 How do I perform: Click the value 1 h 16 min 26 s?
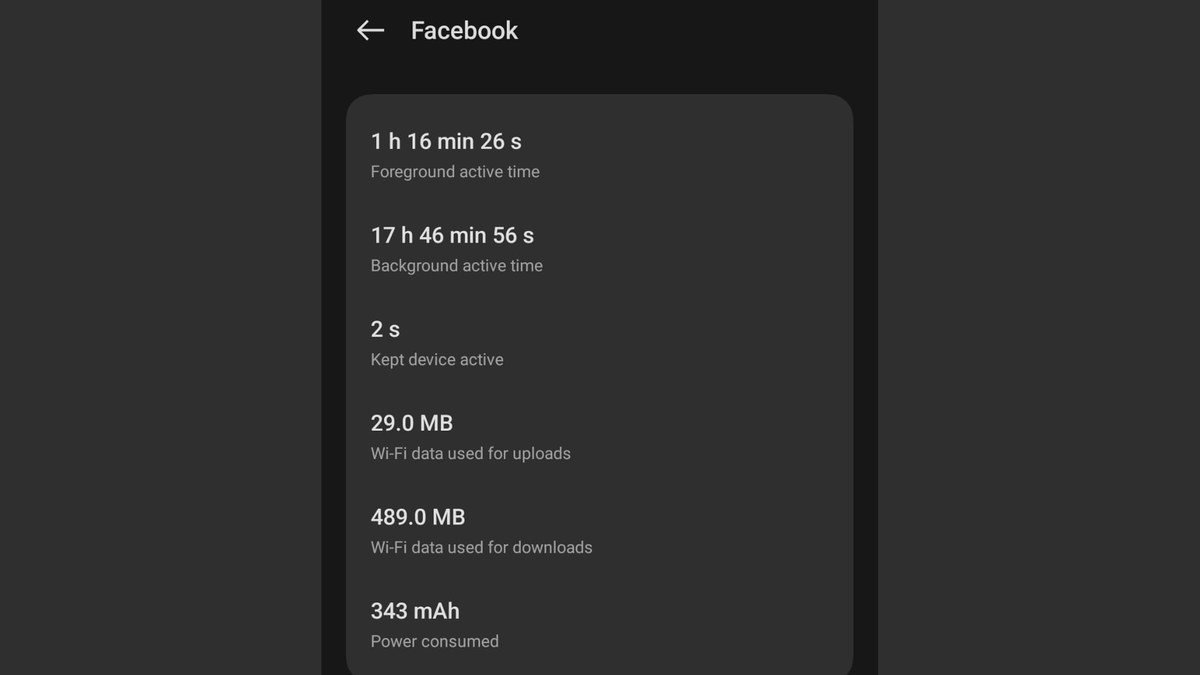click(x=447, y=141)
